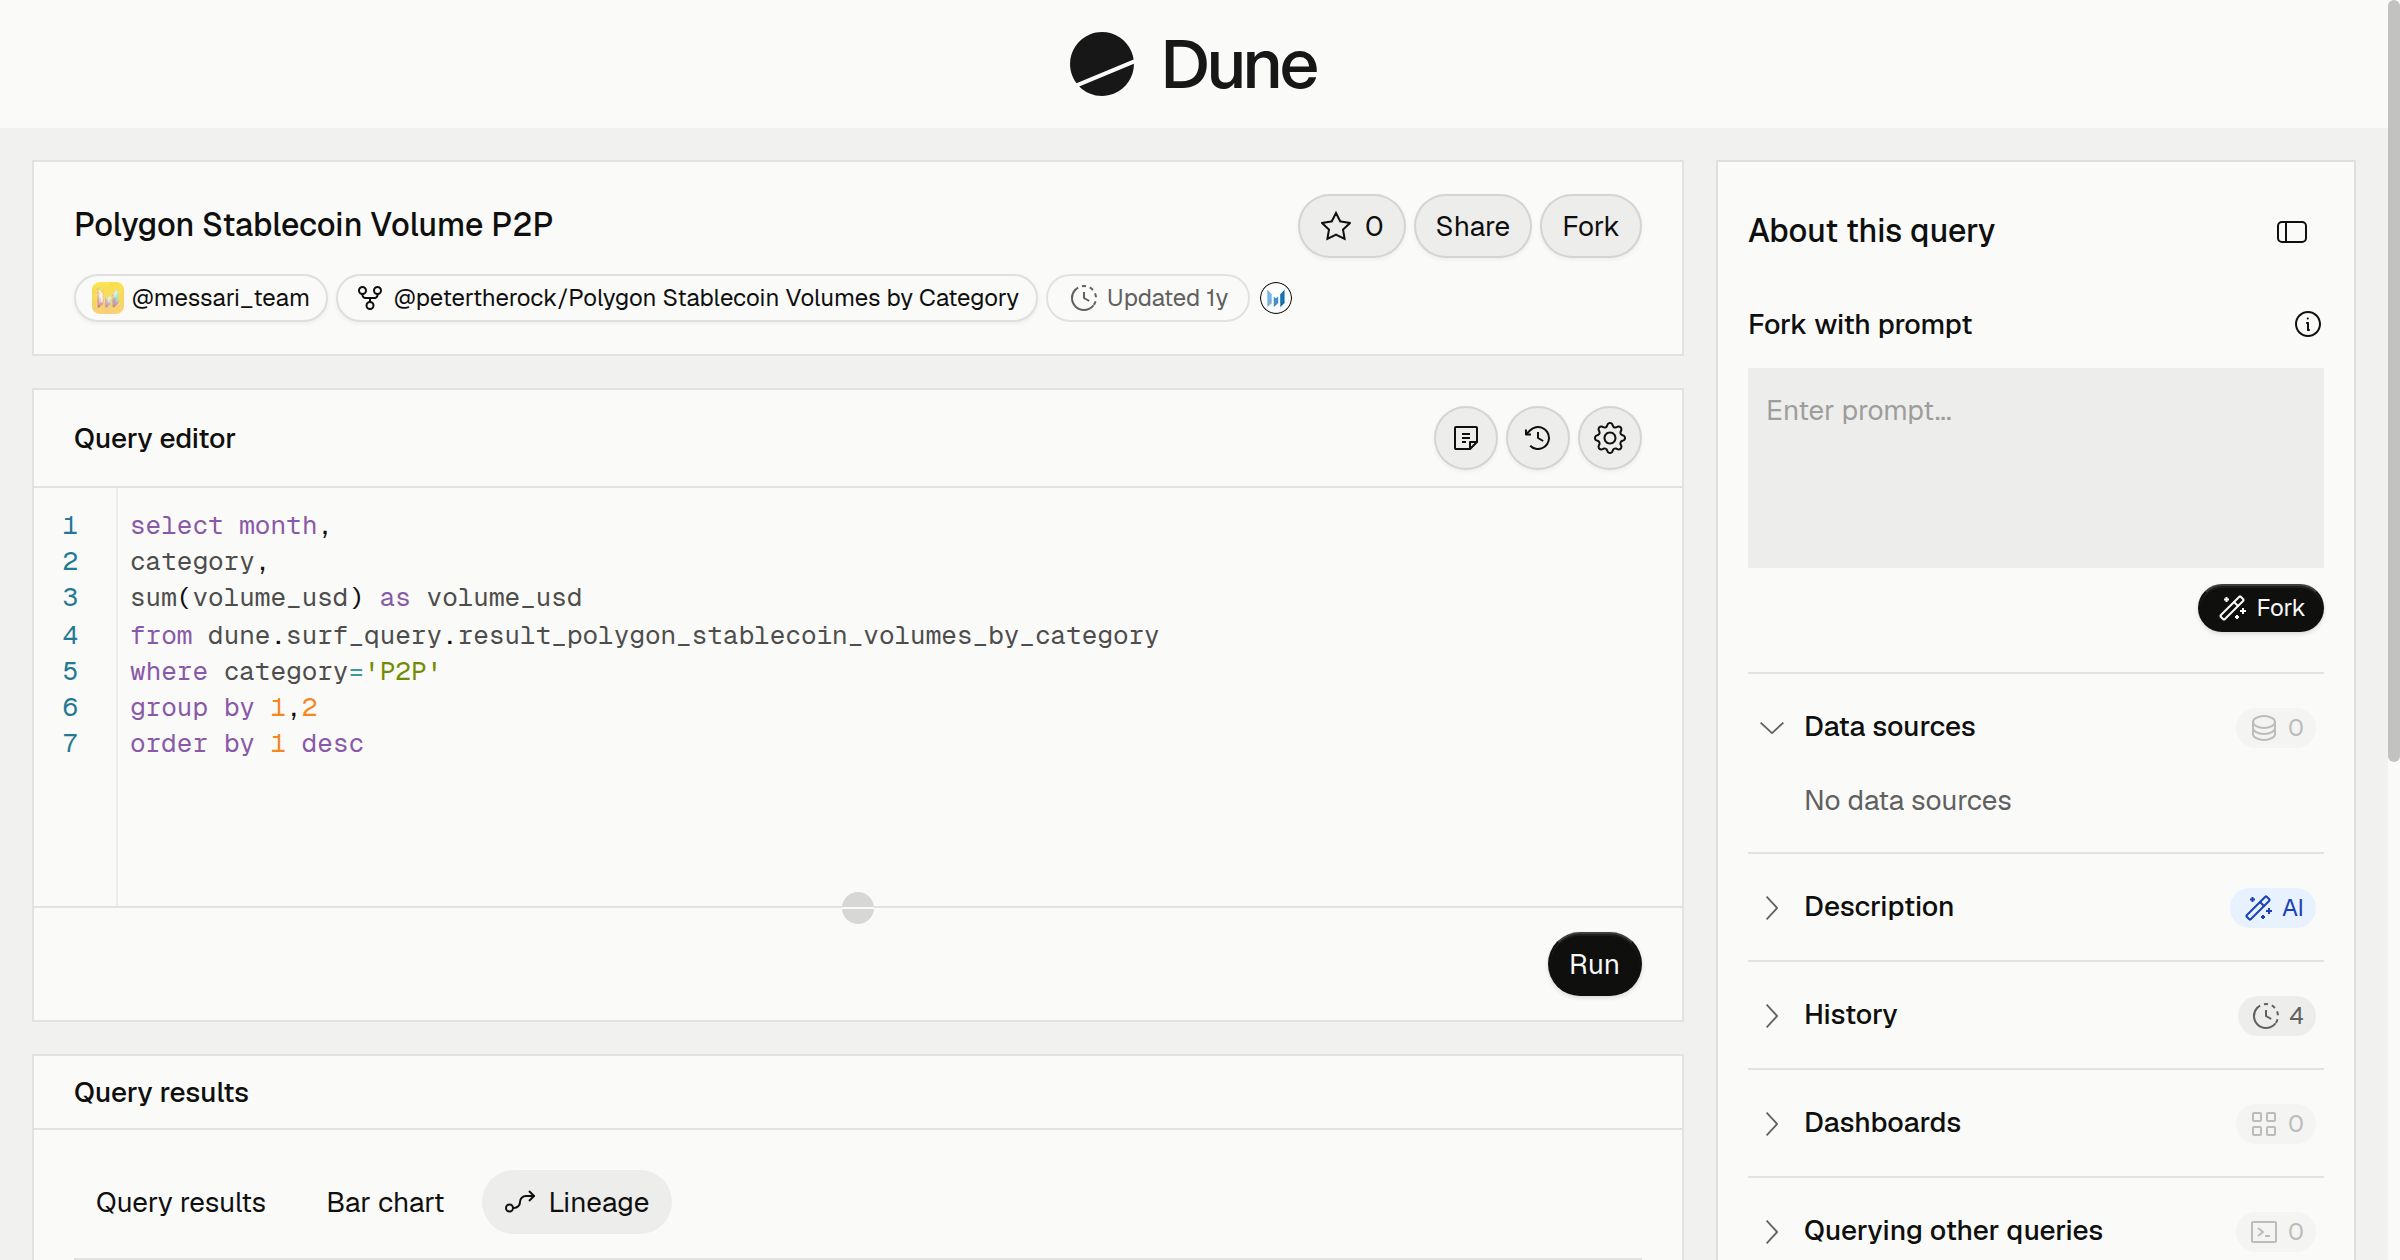Image resolution: width=2400 pixels, height=1260 pixels.
Task: Click the Updated 1y timestamp chip
Action: pos(1148,298)
